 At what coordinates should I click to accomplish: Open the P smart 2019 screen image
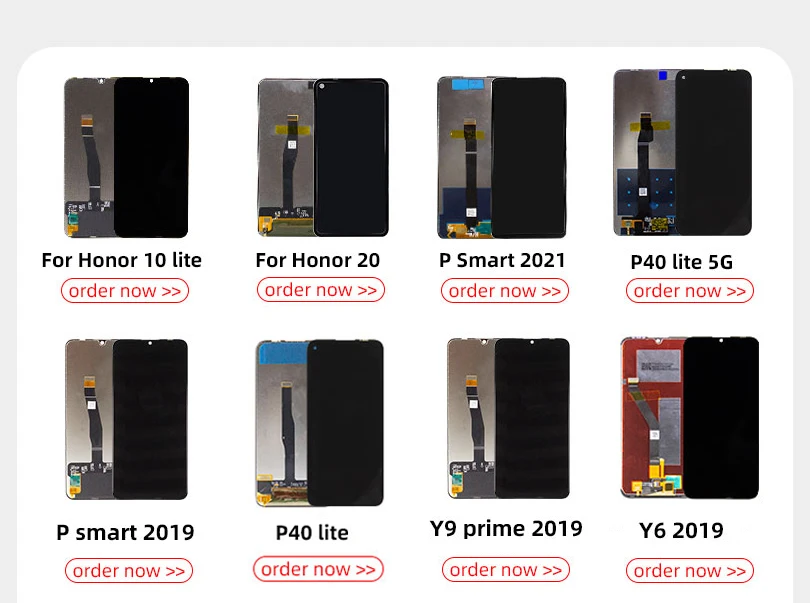click(126, 419)
